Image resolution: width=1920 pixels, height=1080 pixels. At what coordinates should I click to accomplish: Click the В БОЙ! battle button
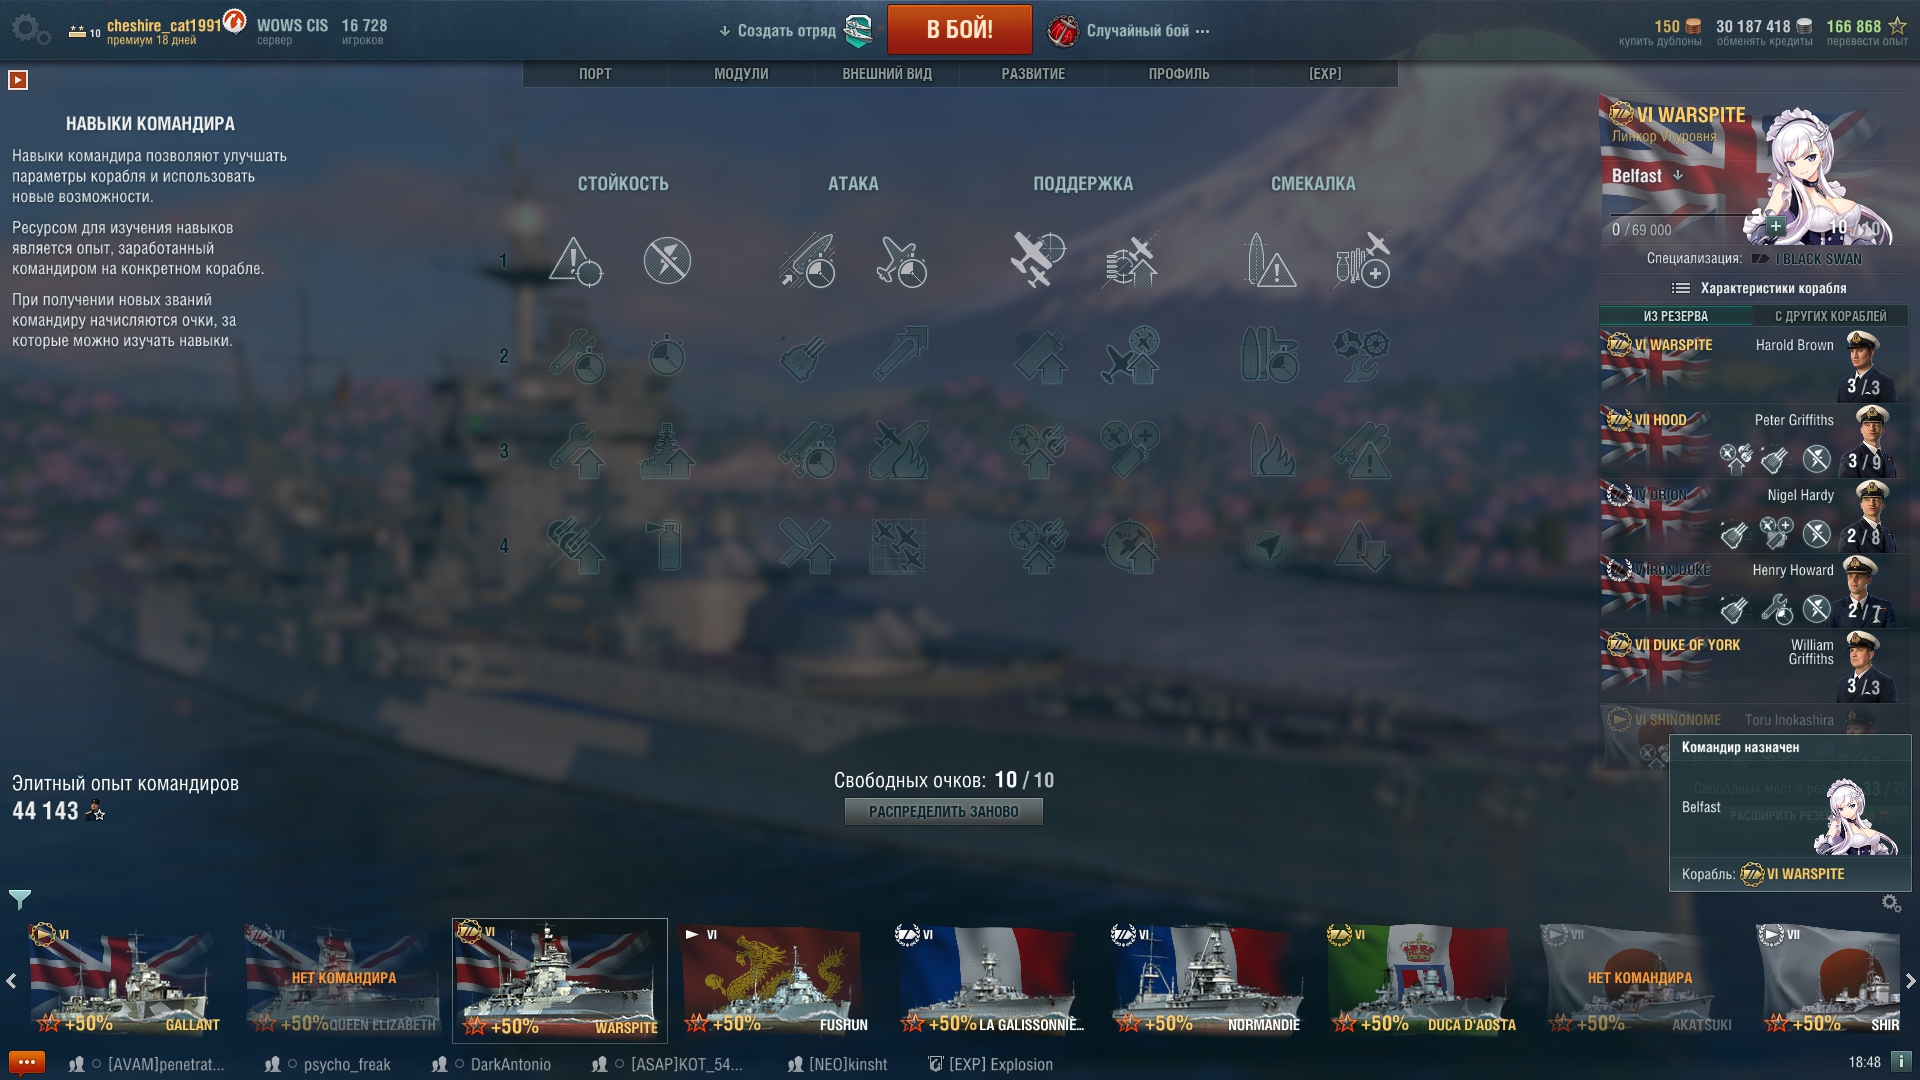(959, 29)
